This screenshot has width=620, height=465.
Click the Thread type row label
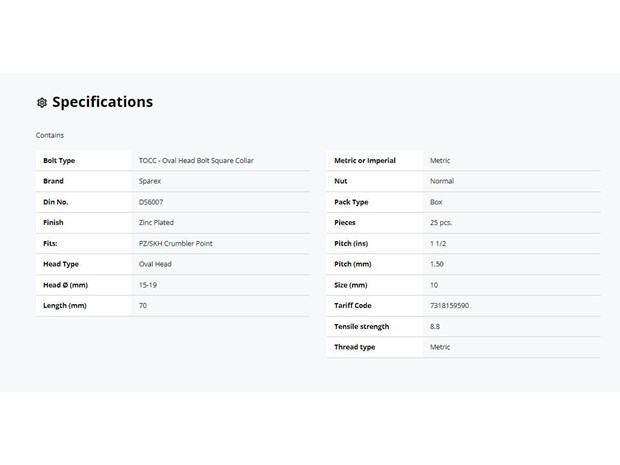(355, 347)
